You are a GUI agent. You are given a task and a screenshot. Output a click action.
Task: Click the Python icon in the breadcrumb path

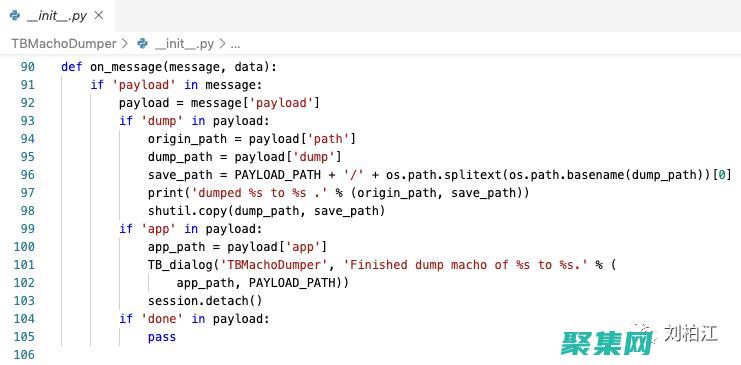pos(142,44)
